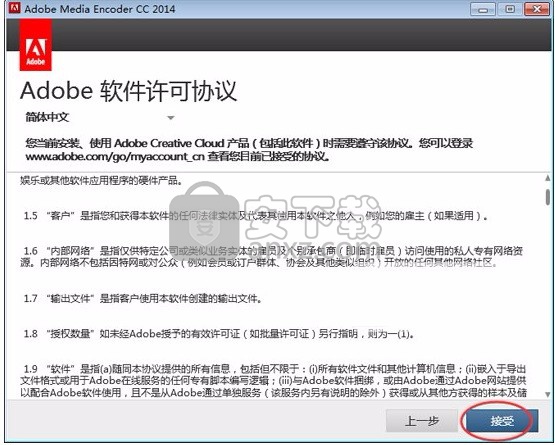Click the Adobe 软件许可协议 heading

128,91
